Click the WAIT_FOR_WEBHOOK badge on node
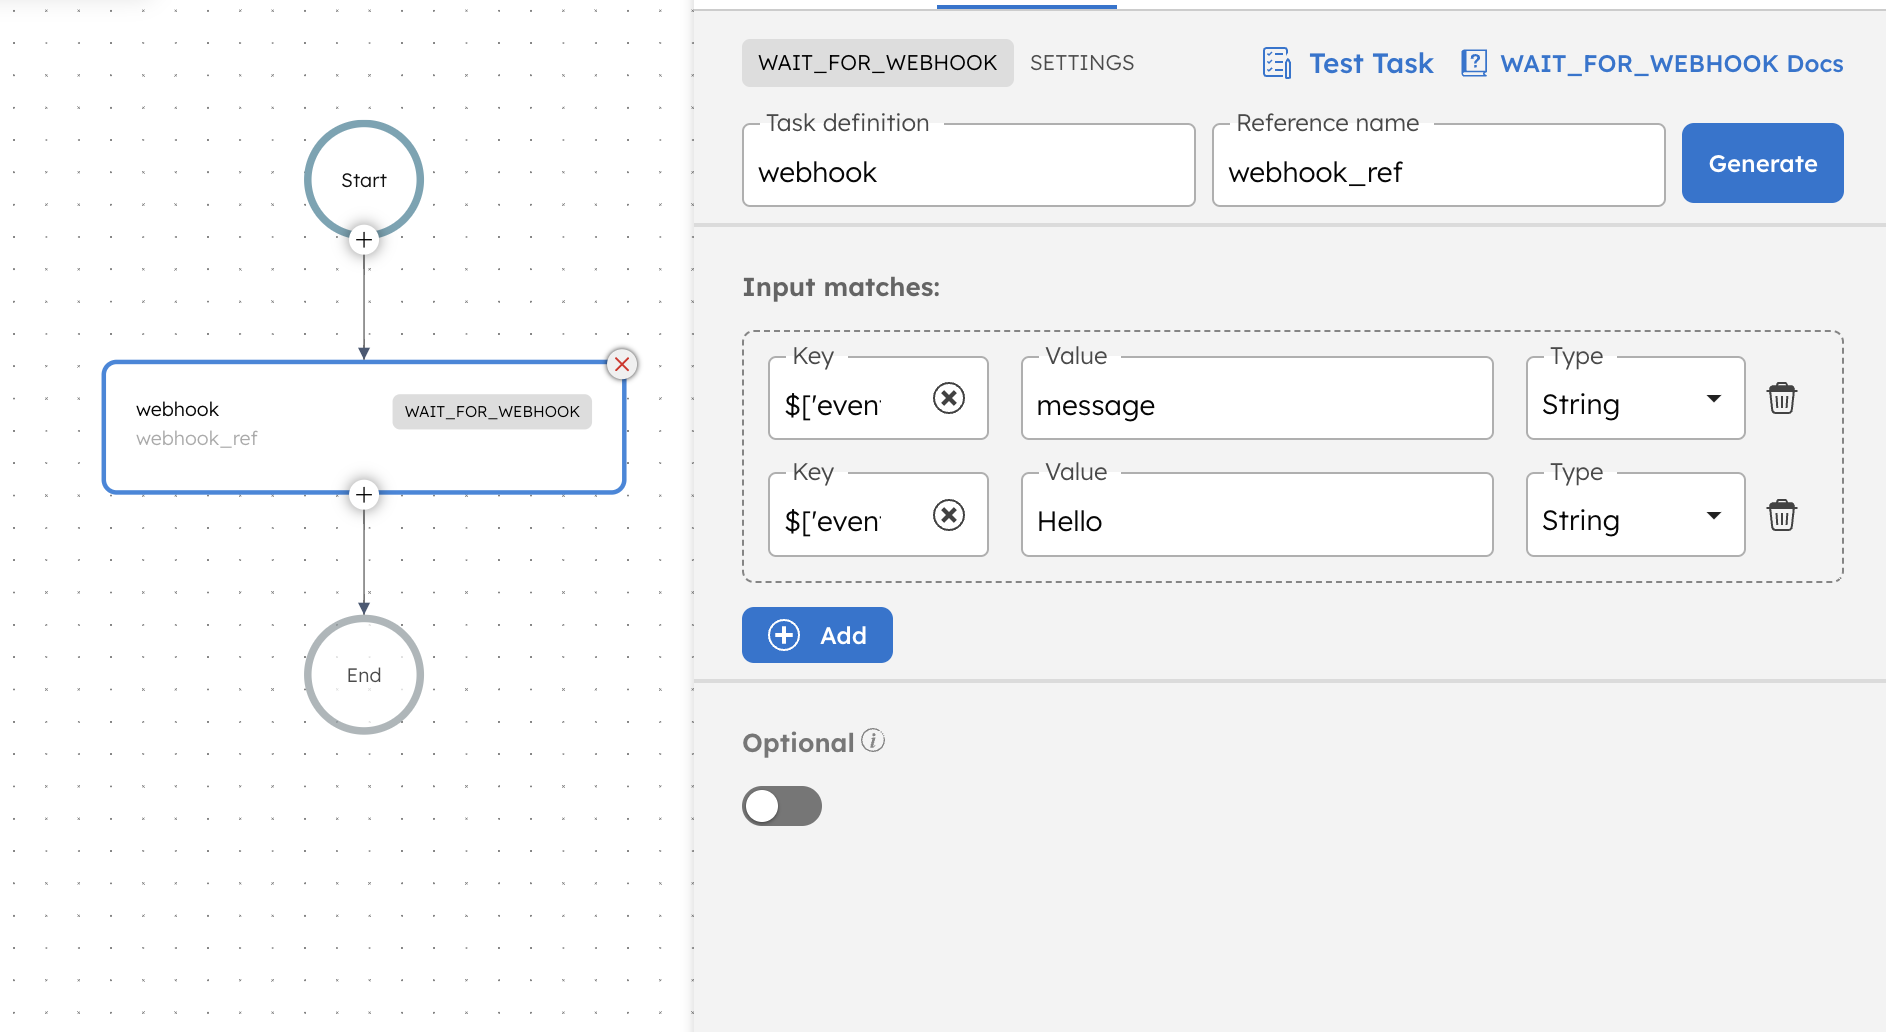 tap(492, 411)
